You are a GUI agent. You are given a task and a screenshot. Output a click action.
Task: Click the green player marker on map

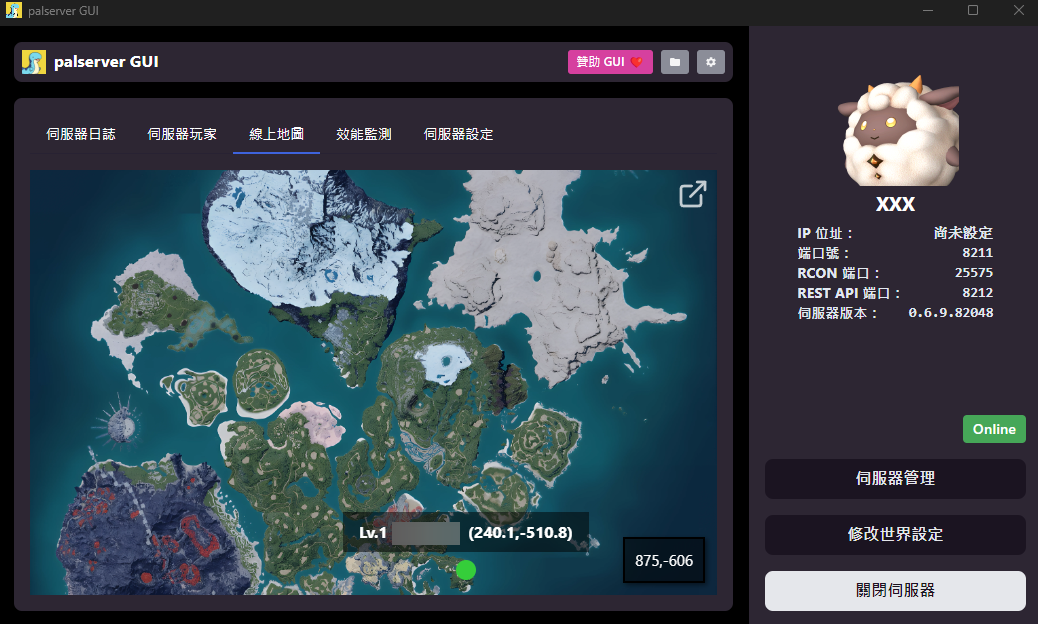click(466, 570)
